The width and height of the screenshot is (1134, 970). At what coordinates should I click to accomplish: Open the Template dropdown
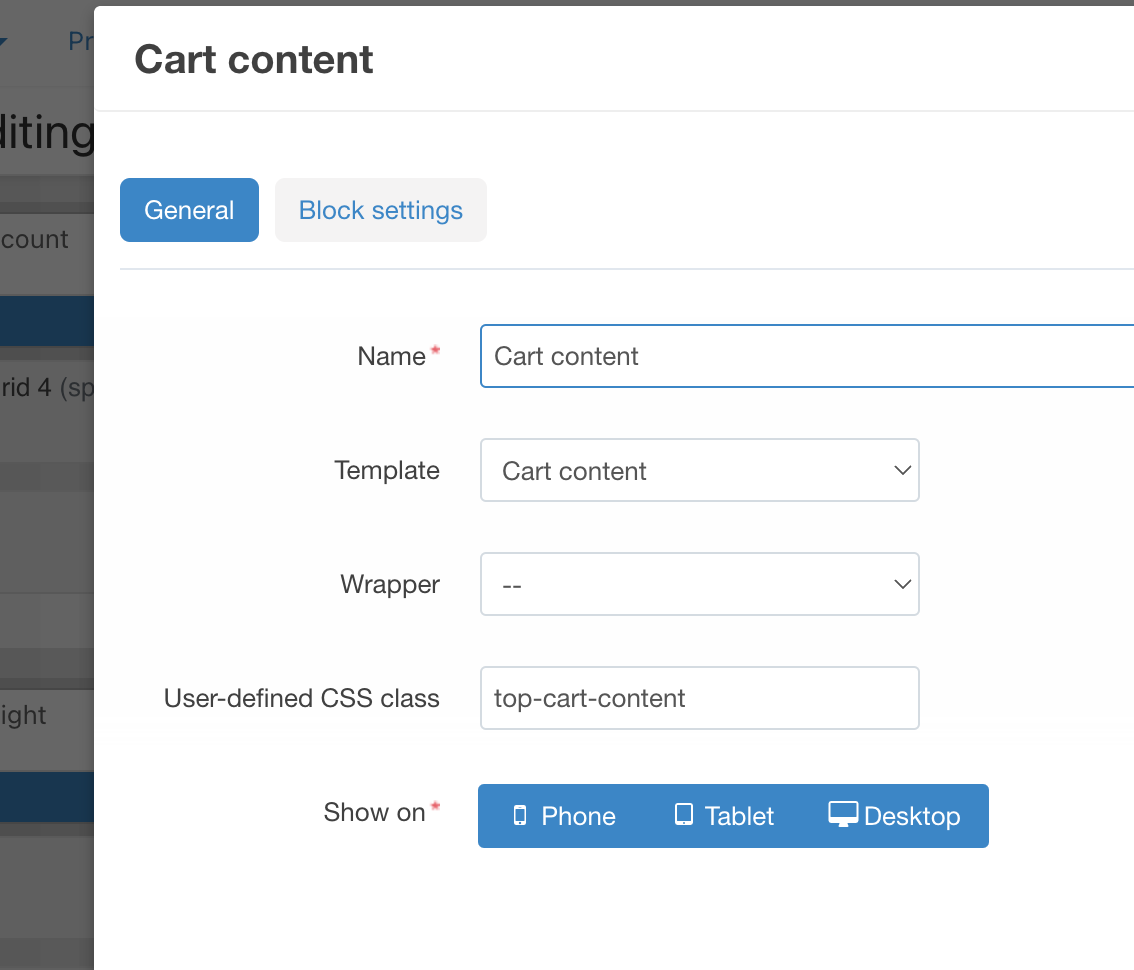coord(699,470)
